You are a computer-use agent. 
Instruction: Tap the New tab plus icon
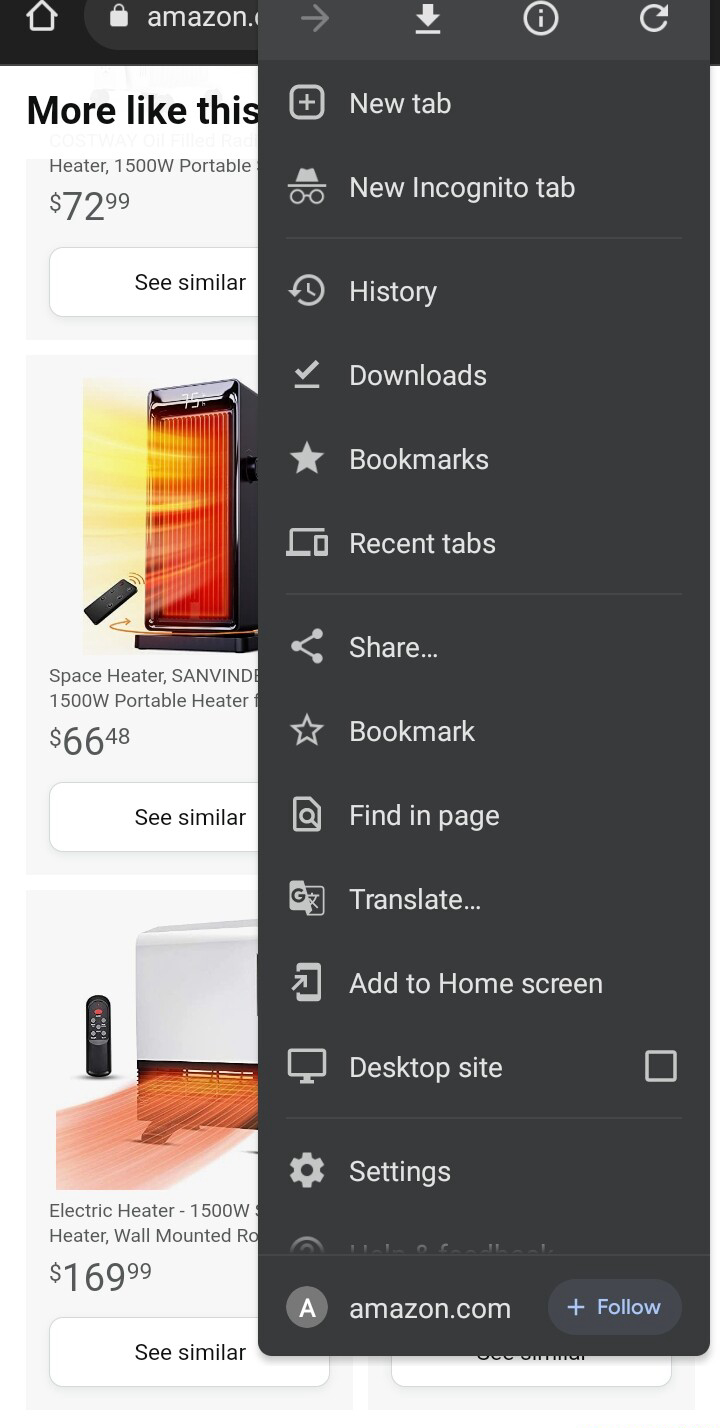tap(307, 103)
